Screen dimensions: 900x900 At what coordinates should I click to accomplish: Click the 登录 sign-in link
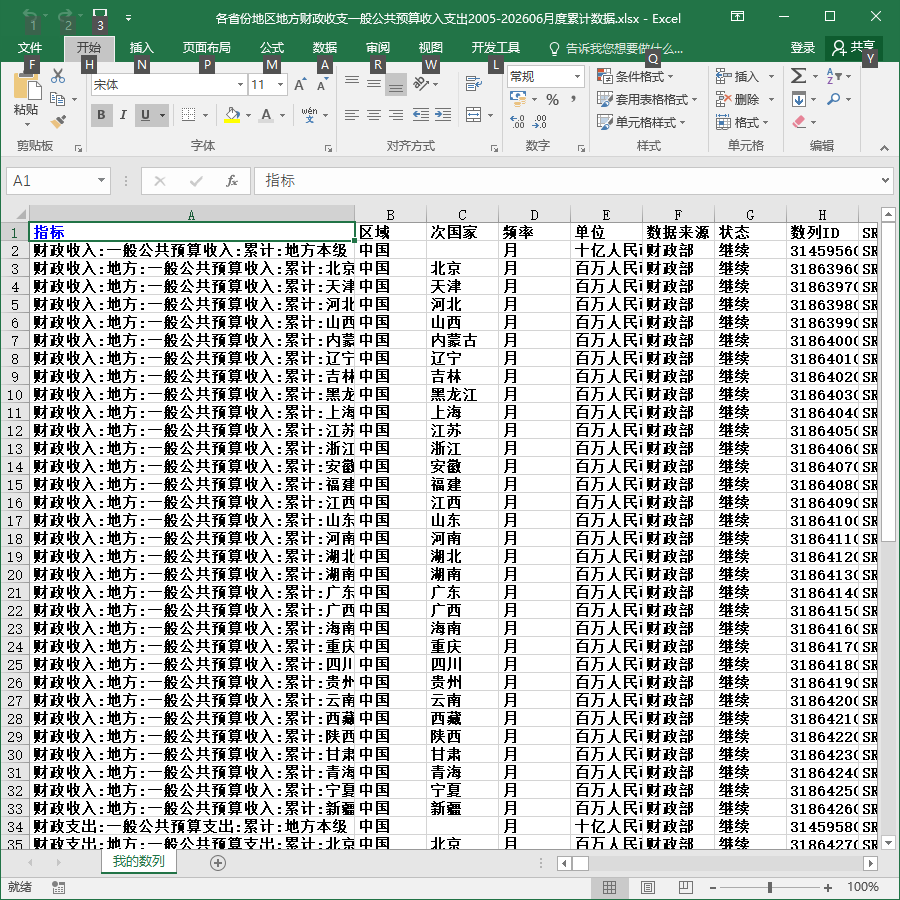(x=802, y=48)
